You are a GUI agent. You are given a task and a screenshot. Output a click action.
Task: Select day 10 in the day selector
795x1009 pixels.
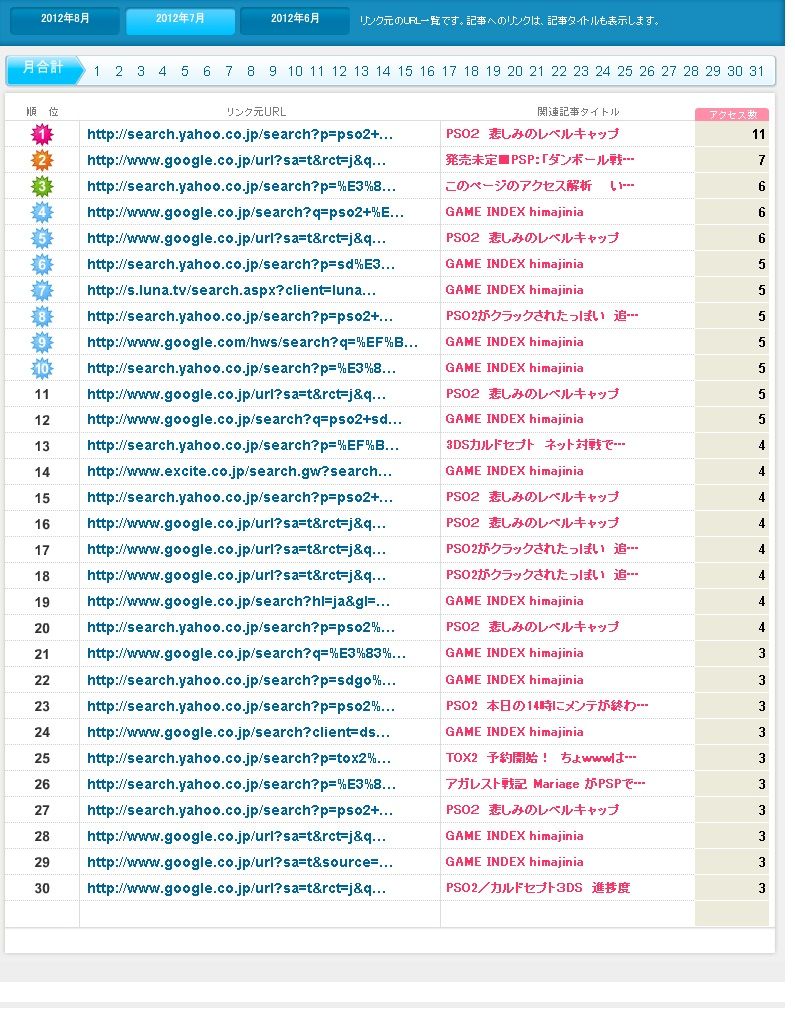[x=295, y=71]
